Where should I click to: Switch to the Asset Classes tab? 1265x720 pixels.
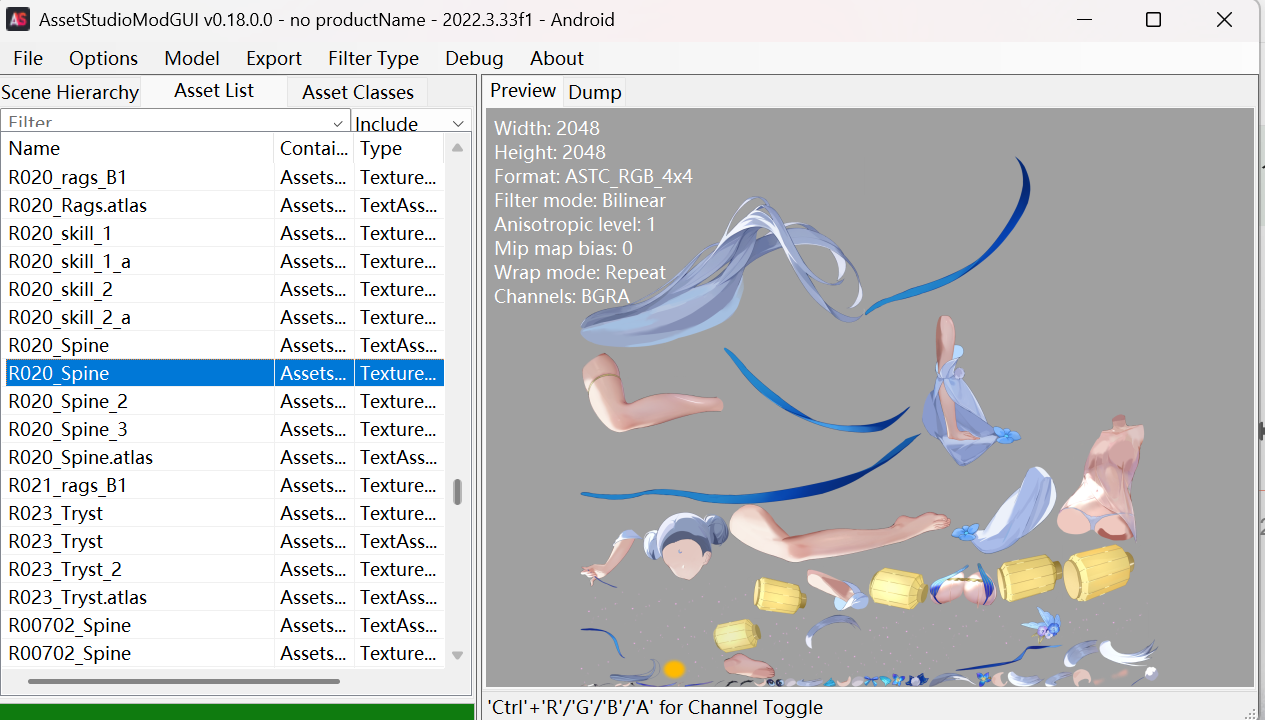click(358, 92)
